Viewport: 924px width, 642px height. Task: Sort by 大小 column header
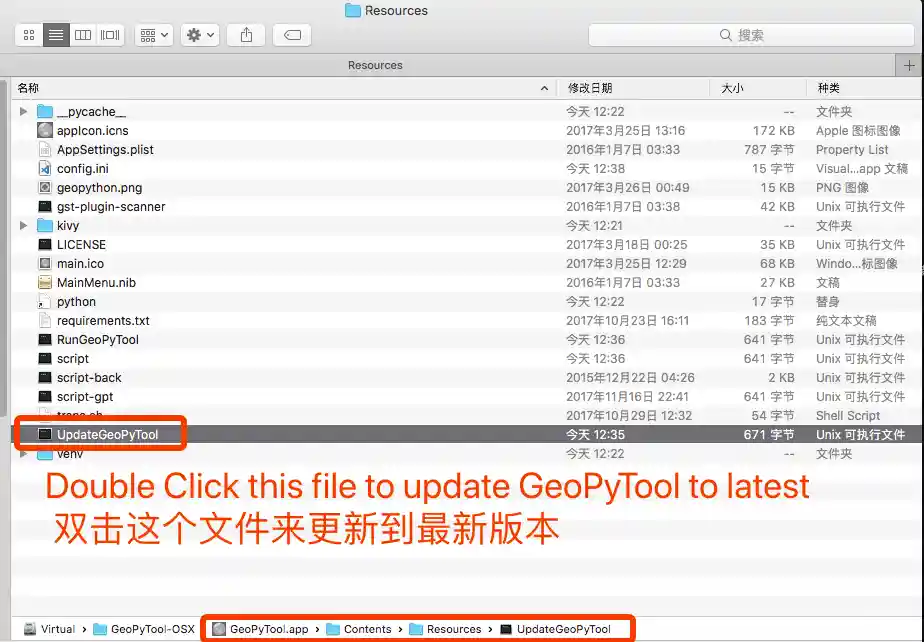click(732, 88)
